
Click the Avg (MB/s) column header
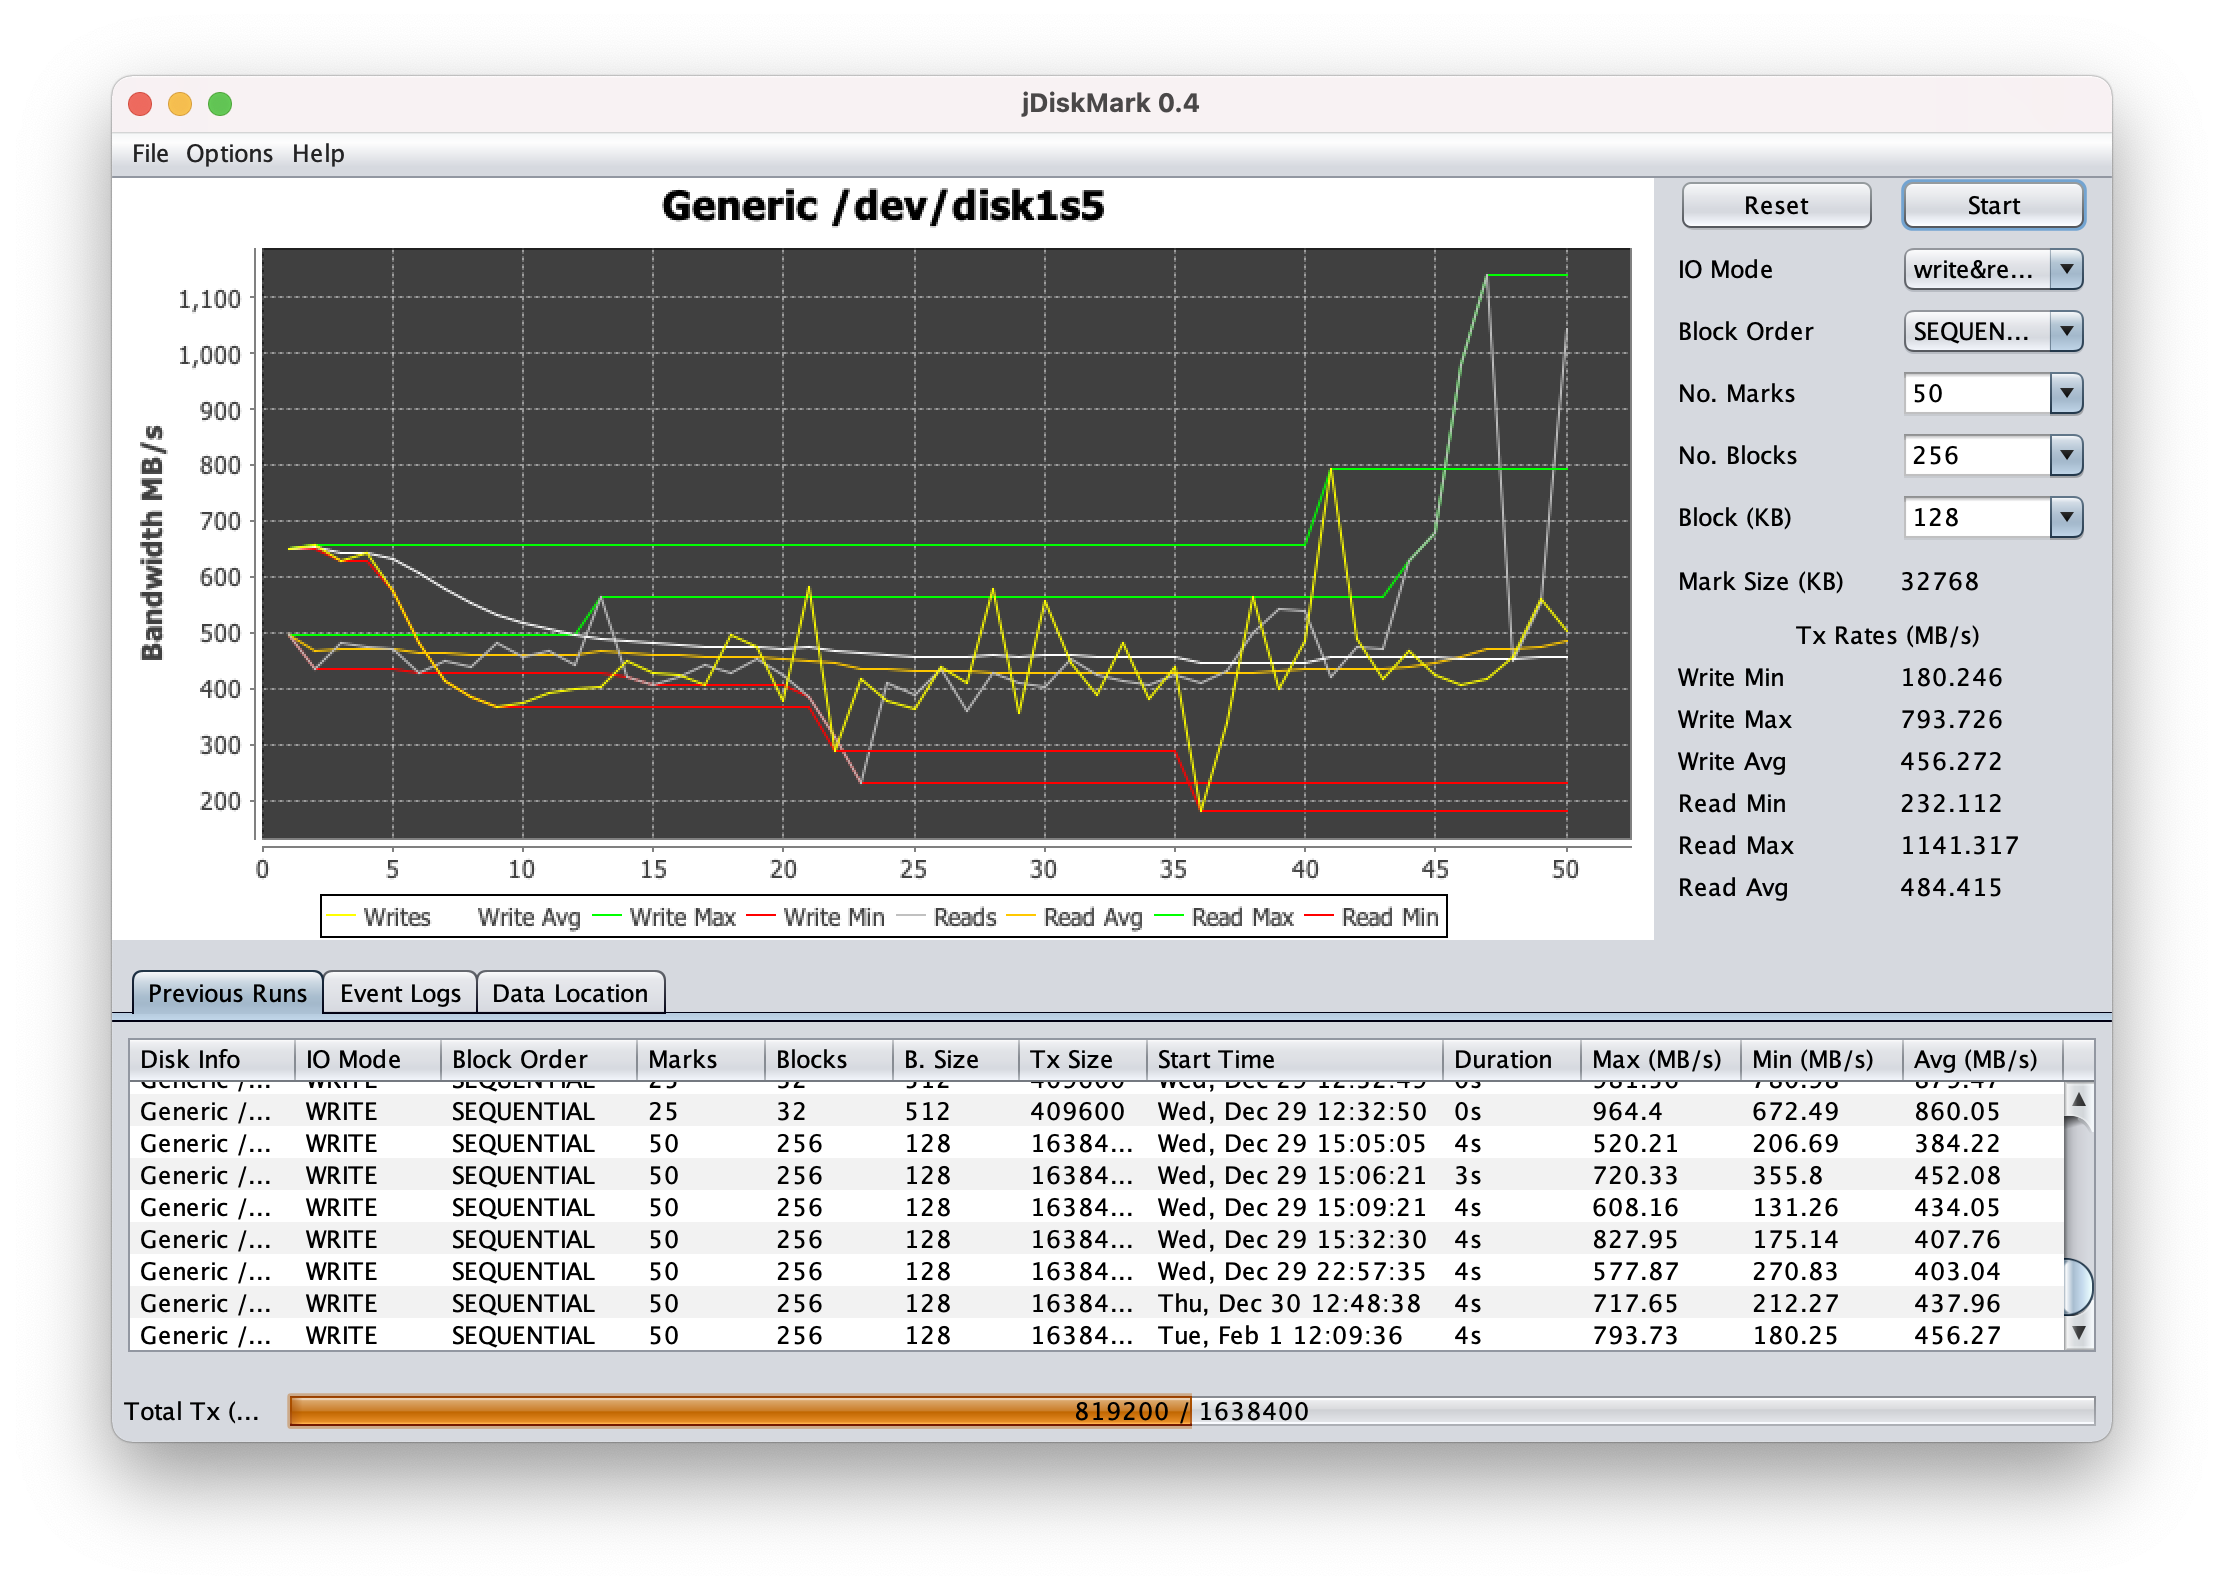(x=1982, y=1059)
